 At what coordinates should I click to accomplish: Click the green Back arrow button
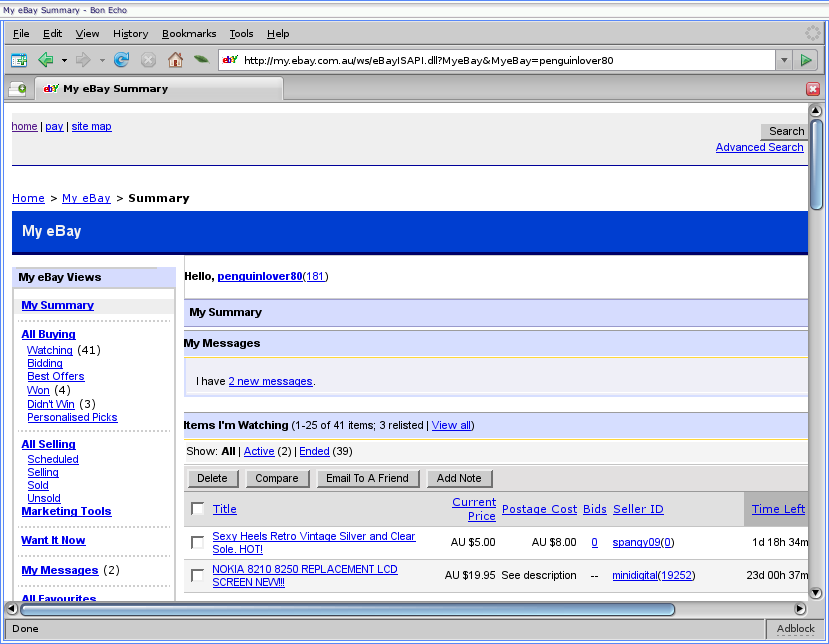click(x=46, y=60)
